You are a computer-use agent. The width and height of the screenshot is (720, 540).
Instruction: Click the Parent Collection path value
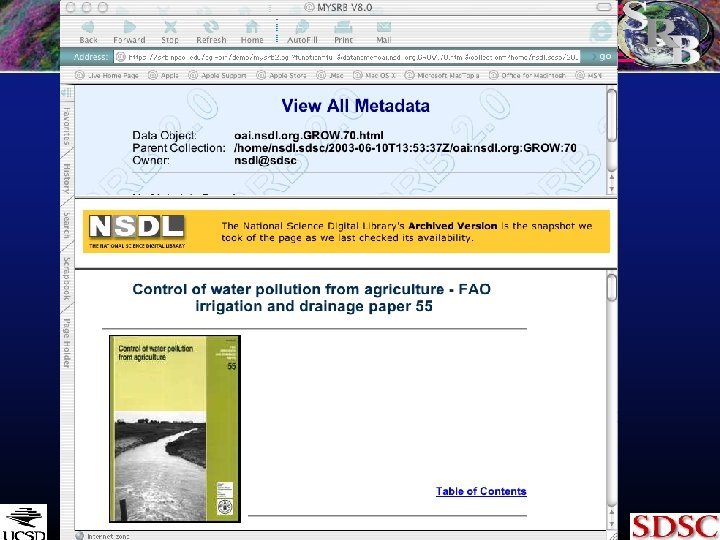coord(405,148)
